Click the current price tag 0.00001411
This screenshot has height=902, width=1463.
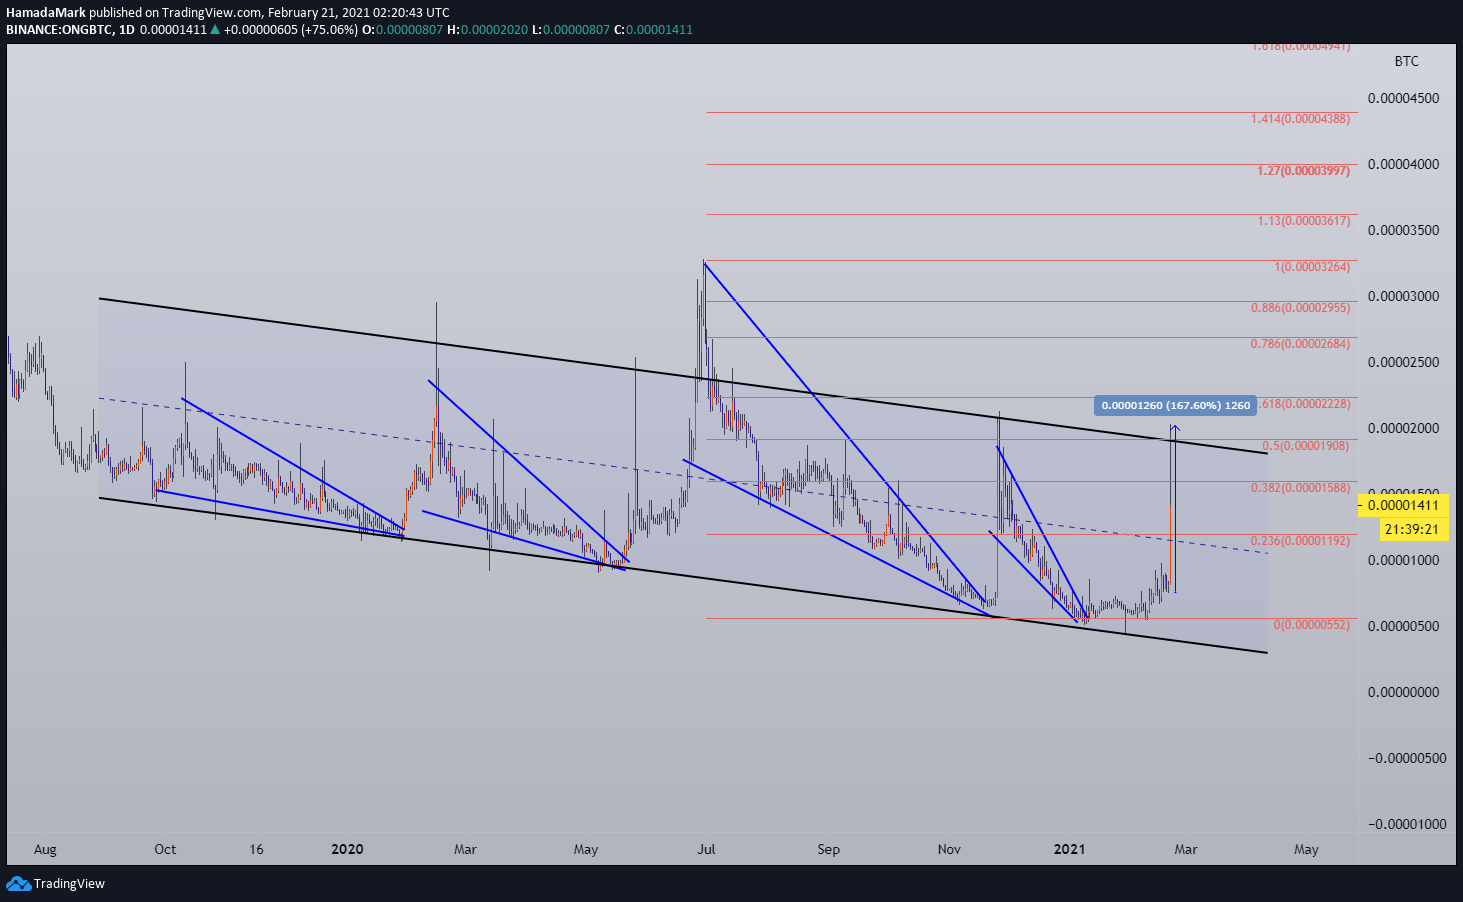click(x=1403, y=506)
